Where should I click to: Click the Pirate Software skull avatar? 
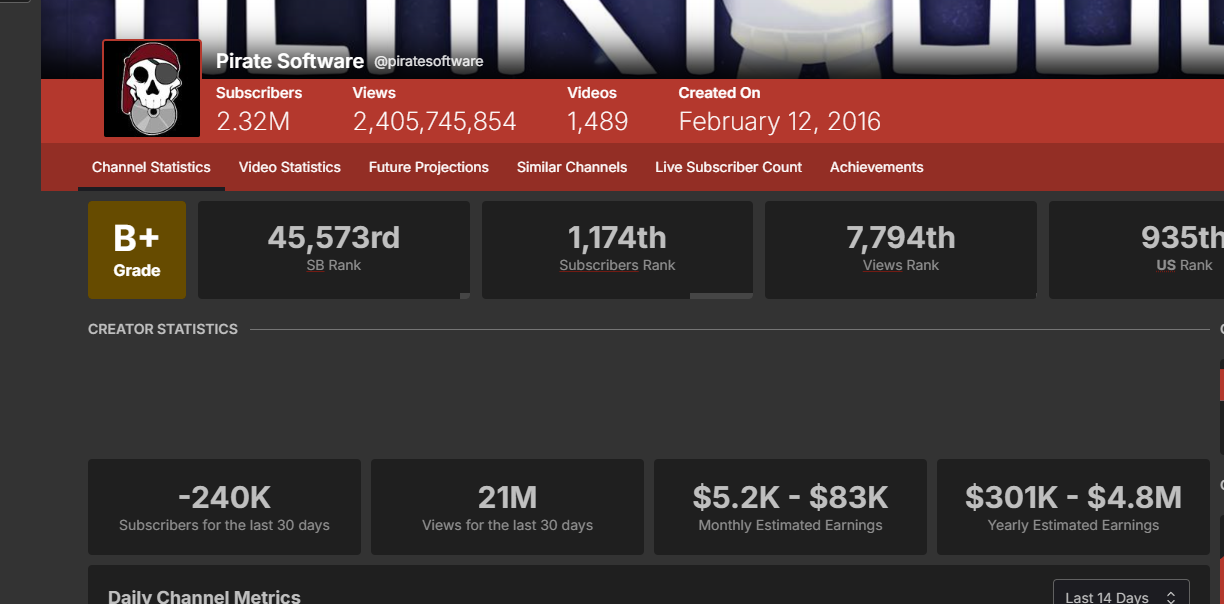[152, 89]
